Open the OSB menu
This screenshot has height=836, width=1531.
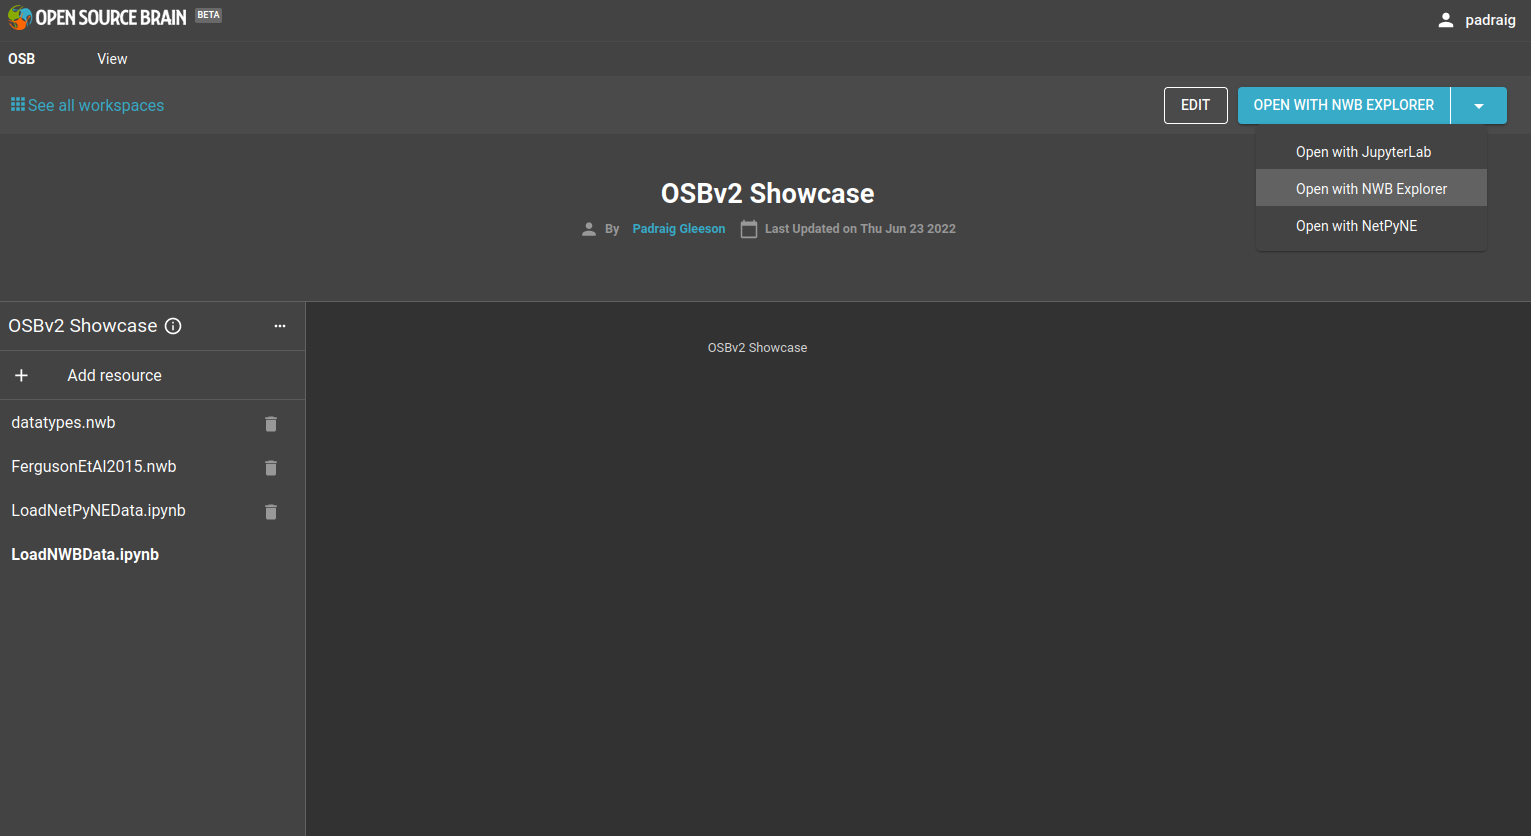(x=22, y=59)
